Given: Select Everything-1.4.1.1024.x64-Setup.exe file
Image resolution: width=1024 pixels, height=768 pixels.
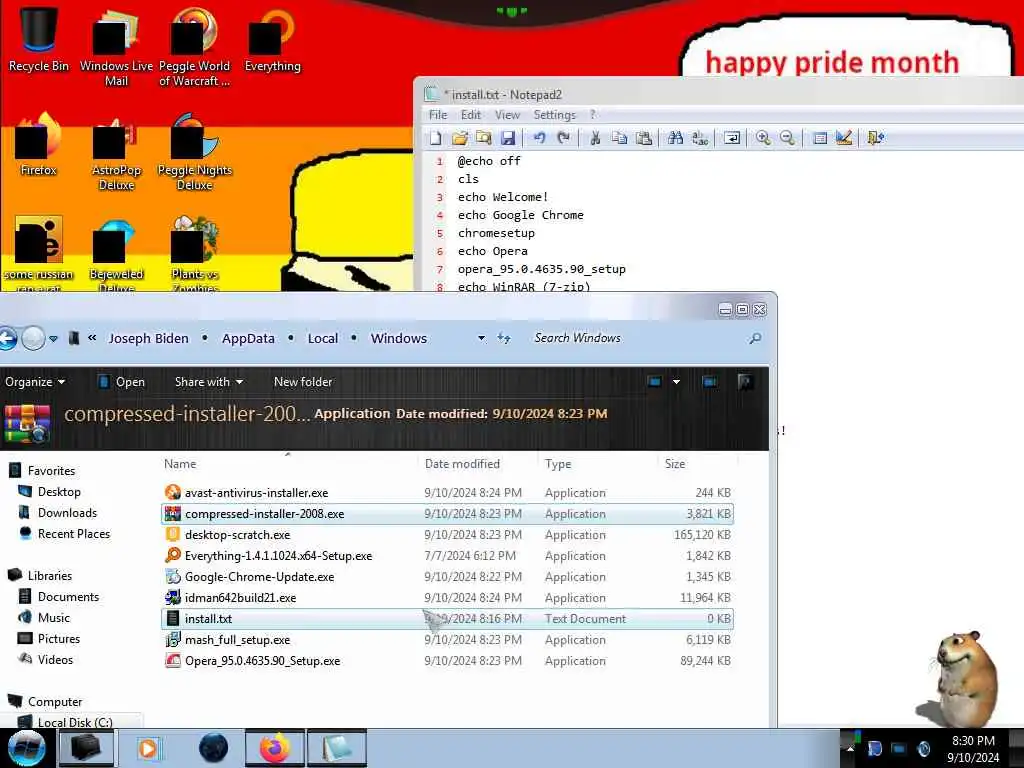Looking at the screenshot, I should tap(447, 556).
